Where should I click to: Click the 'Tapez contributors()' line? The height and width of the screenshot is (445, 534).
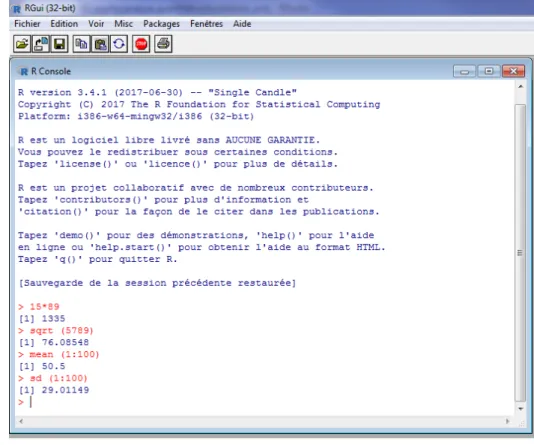[163, 200]
